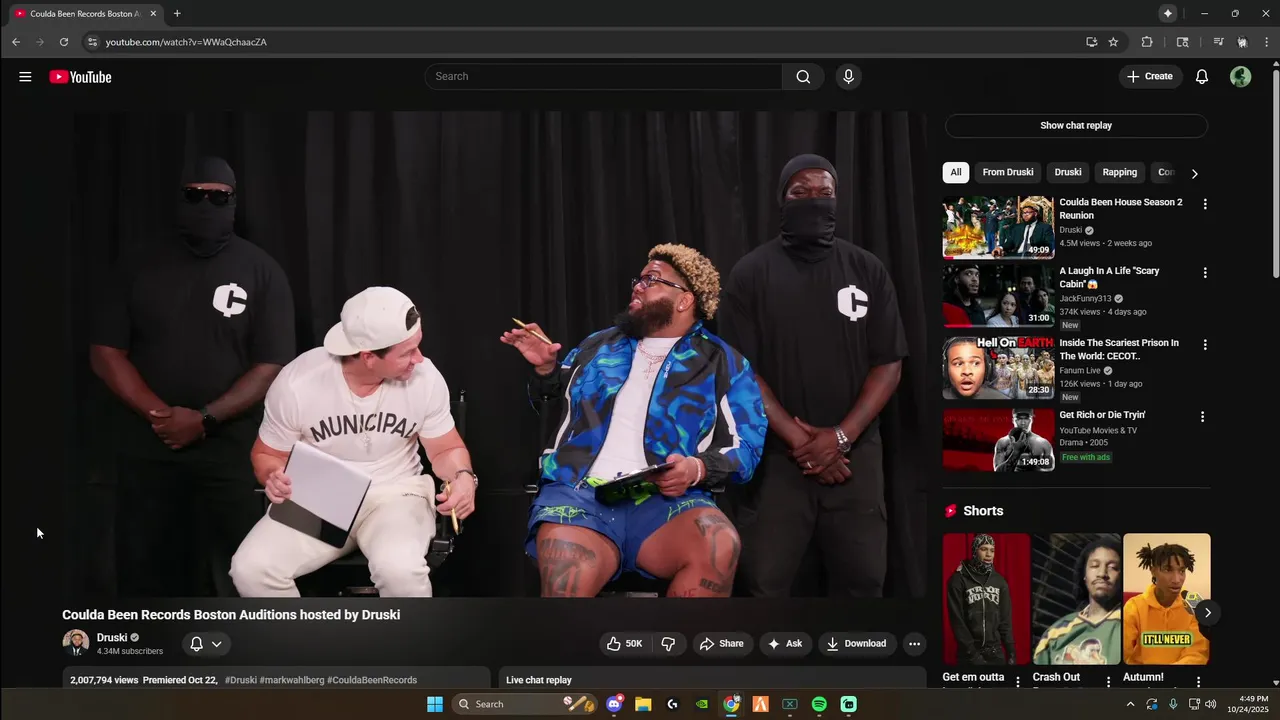Image resolution: width=1280 pixels, height=720 pixels.
Task: Like the video with thumbs-up 50K
Action: [624, 644]
